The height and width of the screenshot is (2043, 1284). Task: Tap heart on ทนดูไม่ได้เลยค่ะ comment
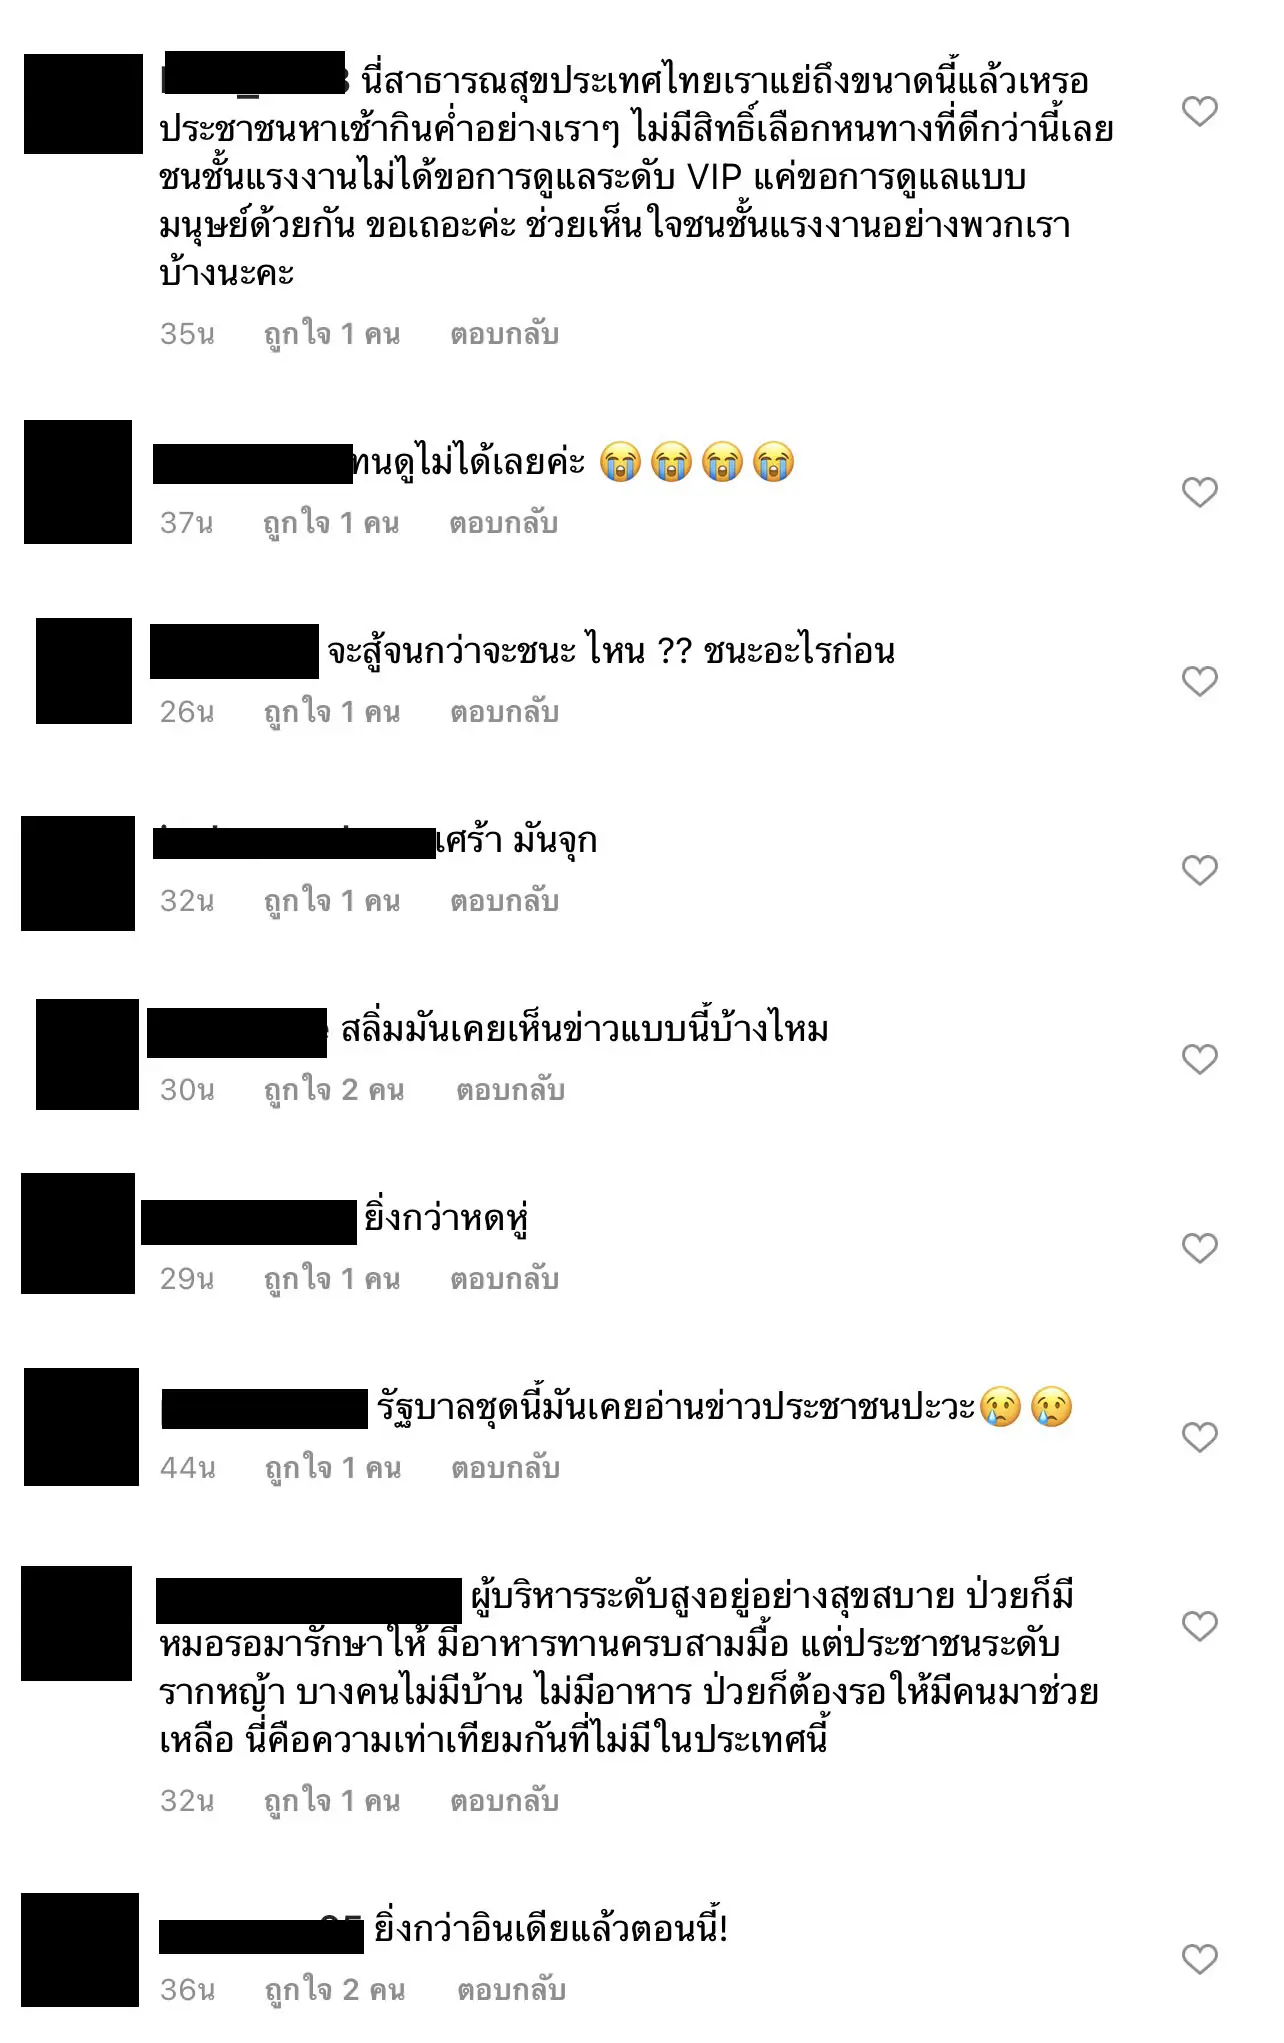(x=1199, y=492)
